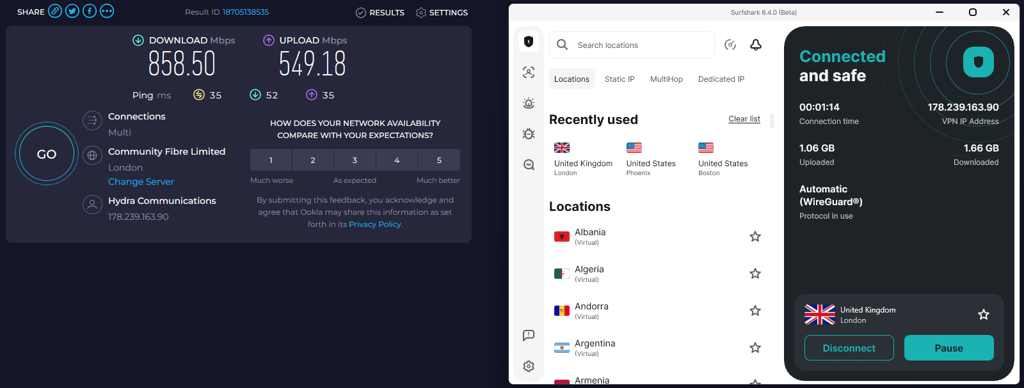Click the Surfshark shield logo in the Connected panel

click(978, 63)
